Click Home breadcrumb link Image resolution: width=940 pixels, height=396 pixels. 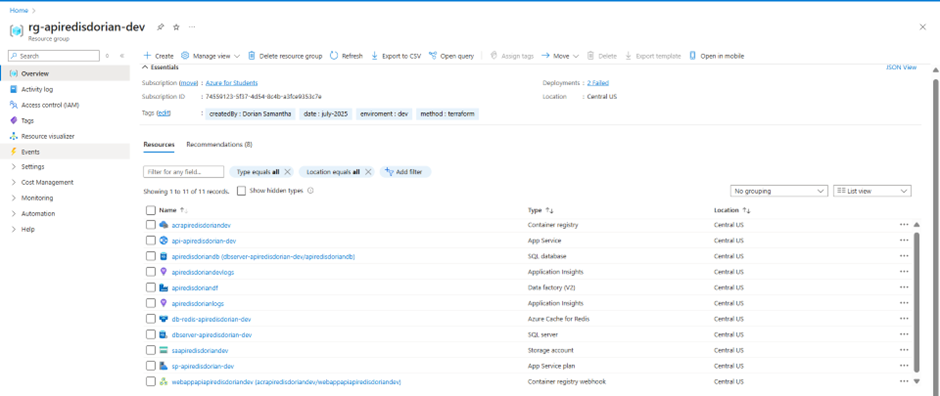tap(19, 10)
